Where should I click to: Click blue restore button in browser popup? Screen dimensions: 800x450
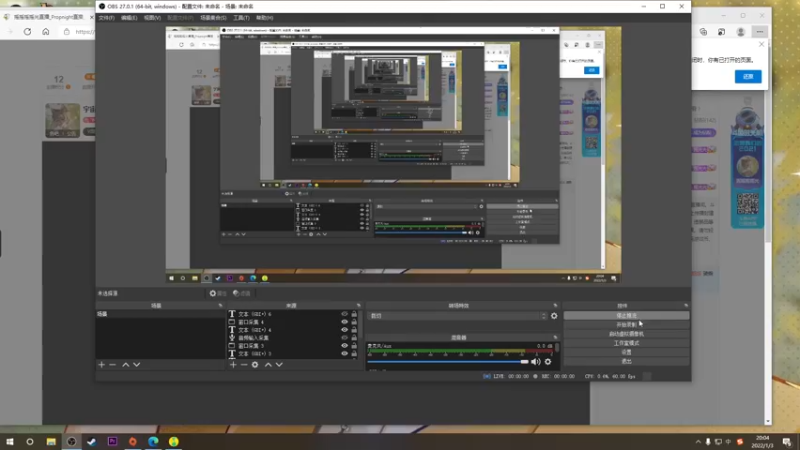tap(748, 77)
